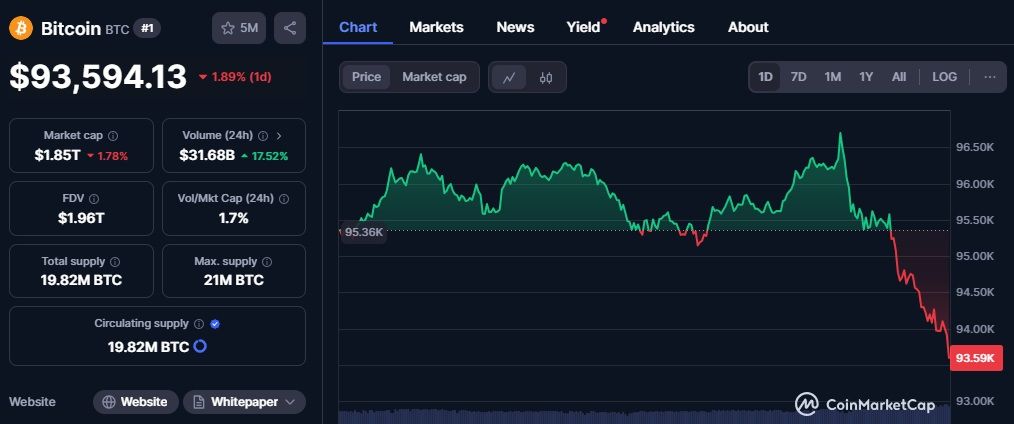Viewport: 1014px width, 424px height.
Task: Click the 93.59K current price label
Action: pyautogui.click(x=975, y=357)
